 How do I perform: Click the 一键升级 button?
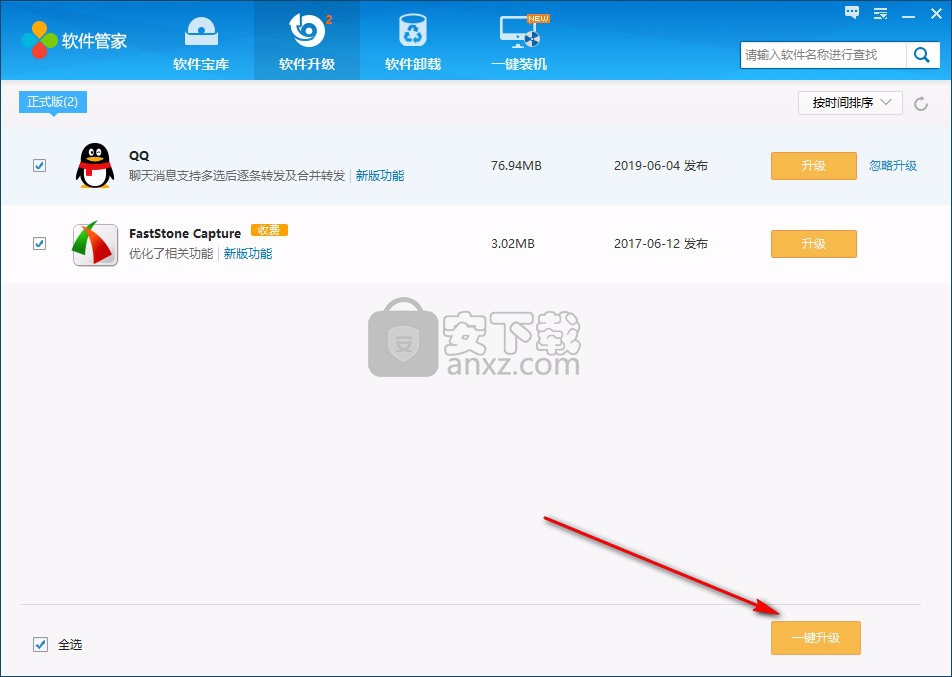click(815, 638)
